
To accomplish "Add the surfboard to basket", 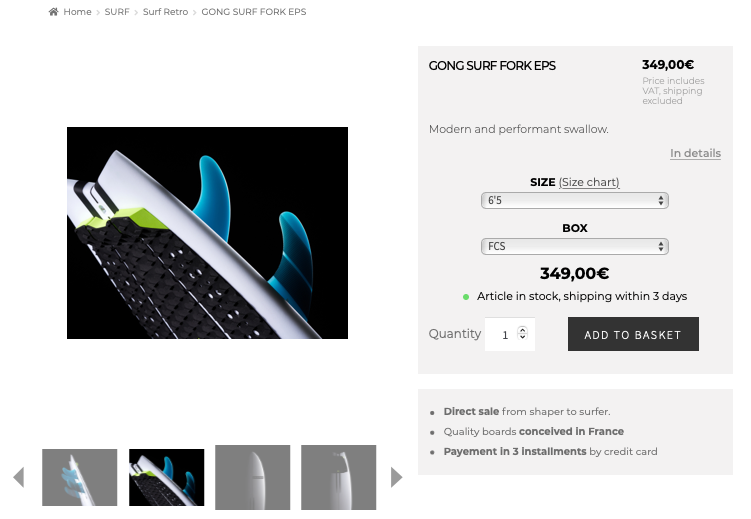I will click(x=633, y=334).
